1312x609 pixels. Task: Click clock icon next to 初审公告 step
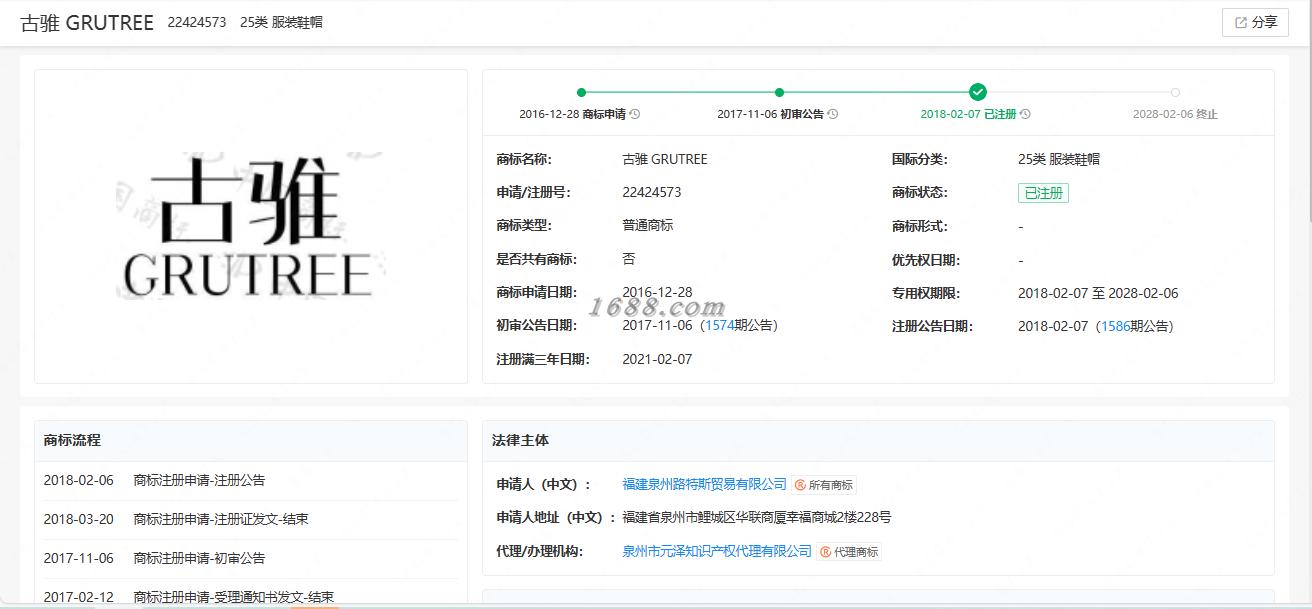point(833,114)
